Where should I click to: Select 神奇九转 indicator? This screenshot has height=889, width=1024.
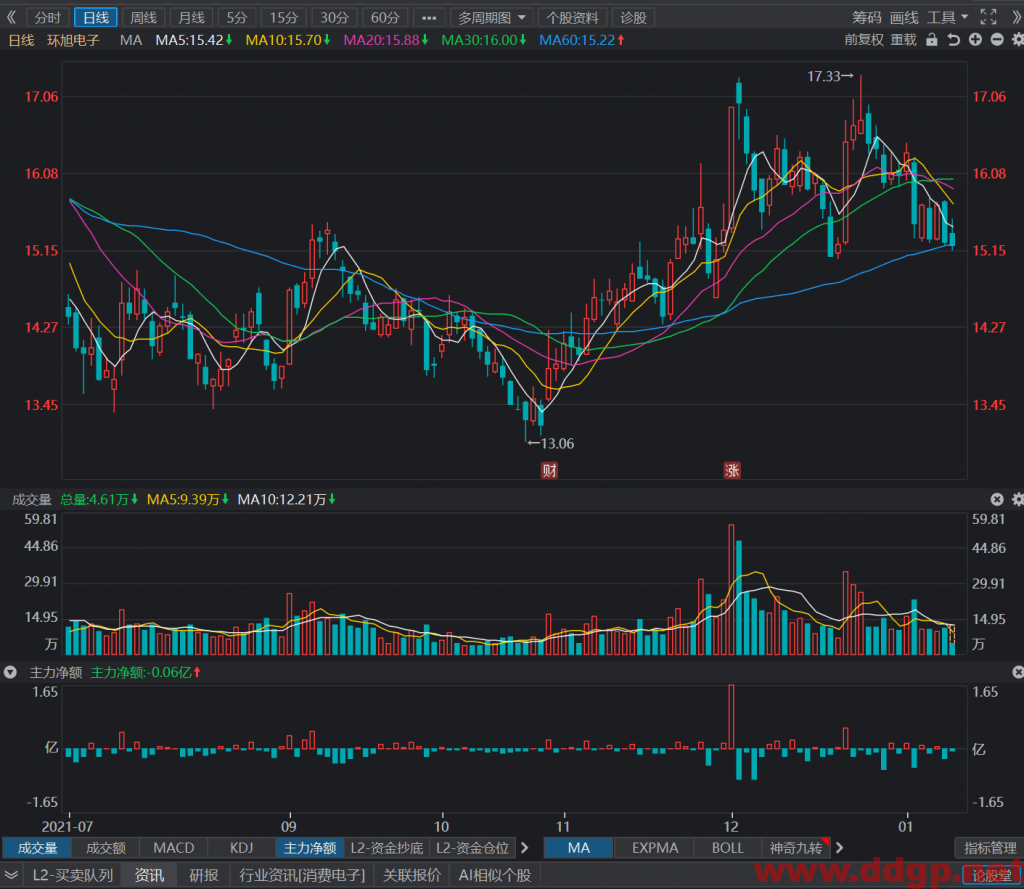(795, 848)
